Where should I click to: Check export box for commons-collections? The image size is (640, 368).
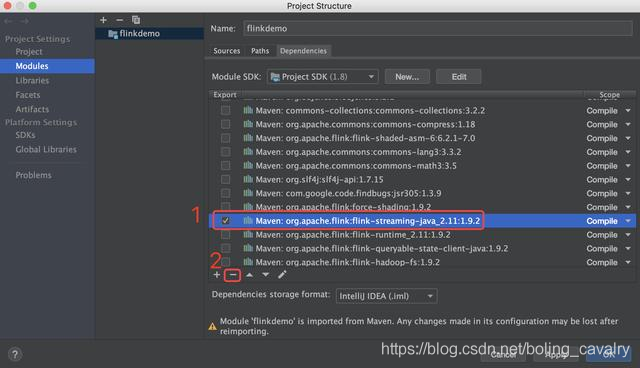tap(225, 111)
